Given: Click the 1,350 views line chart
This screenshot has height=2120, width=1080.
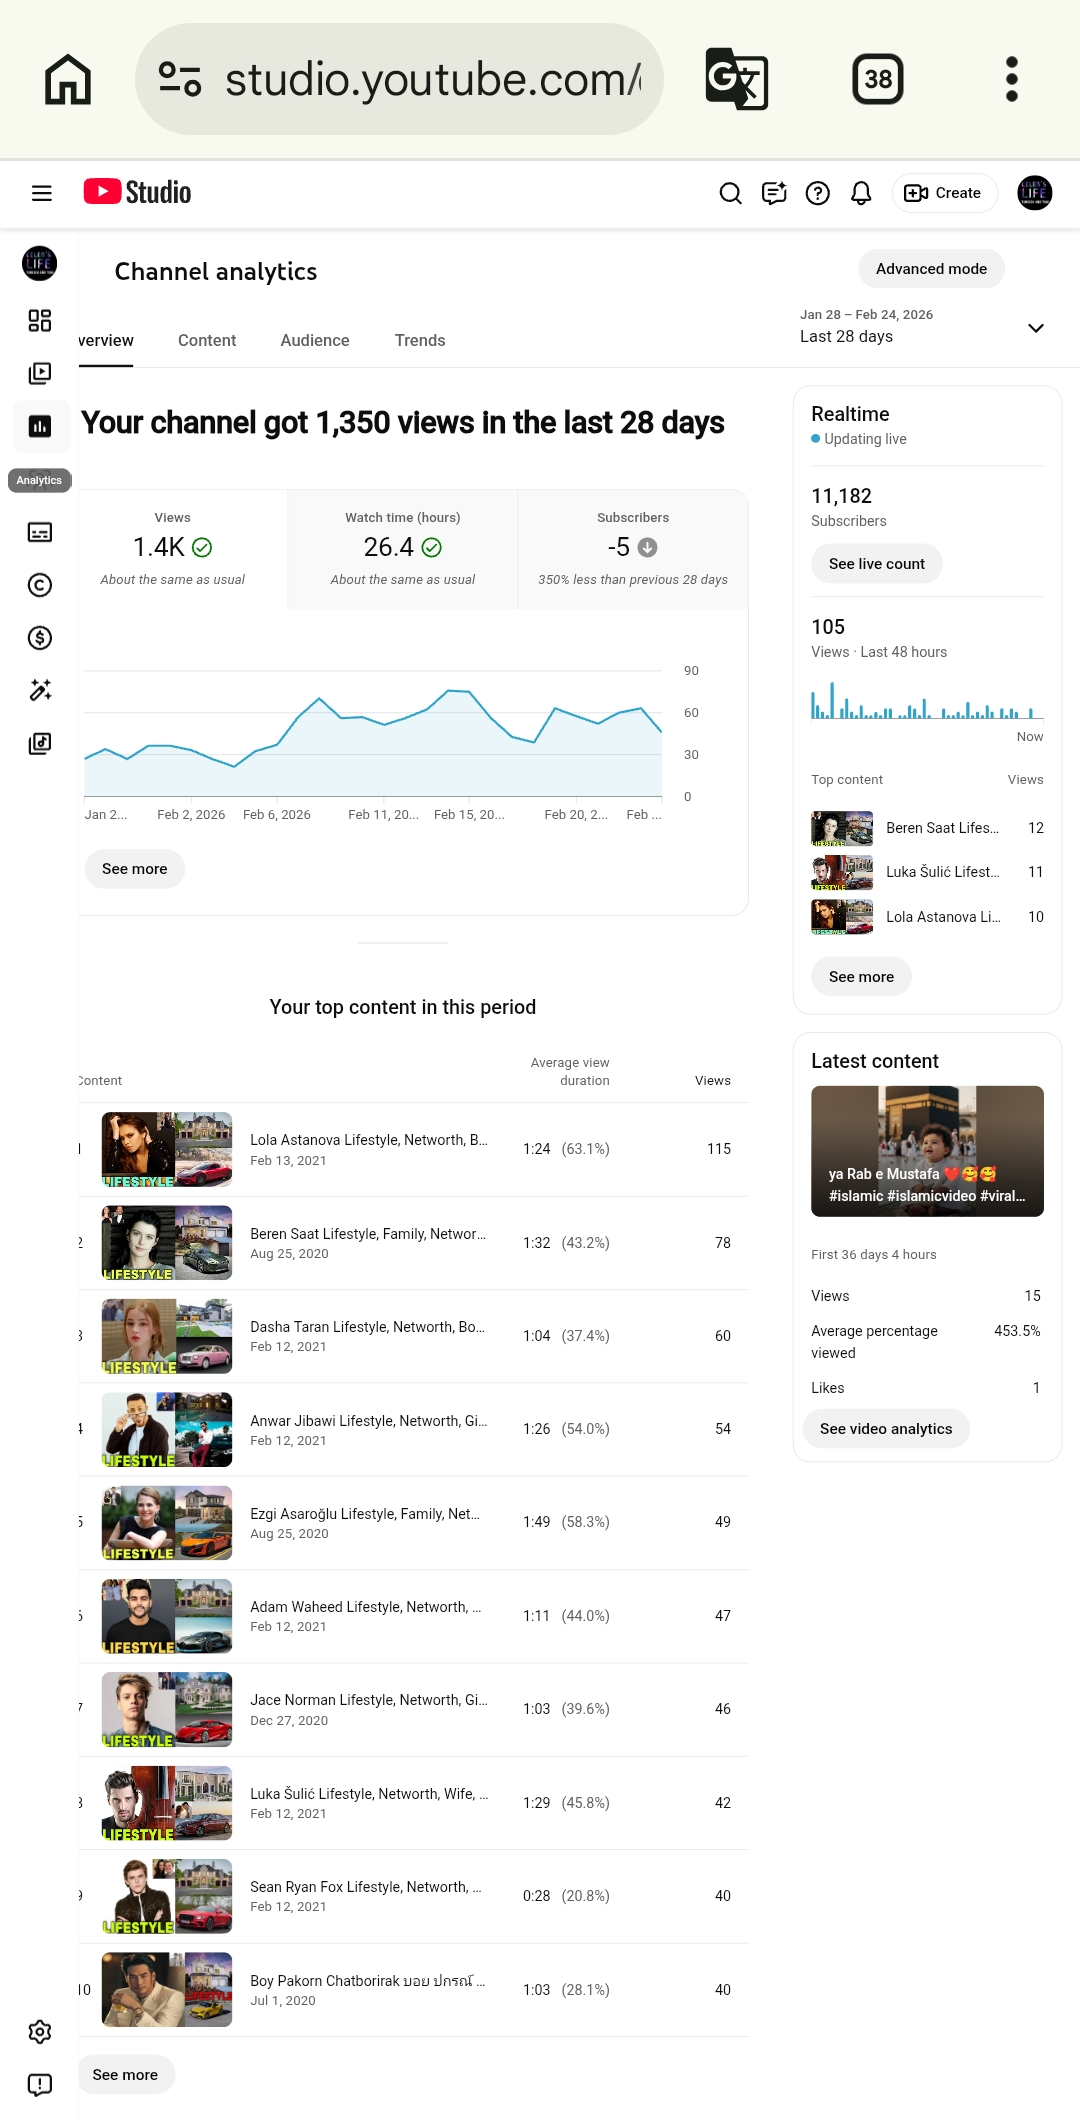Looking at the screenshot, I should pos(373,733).
